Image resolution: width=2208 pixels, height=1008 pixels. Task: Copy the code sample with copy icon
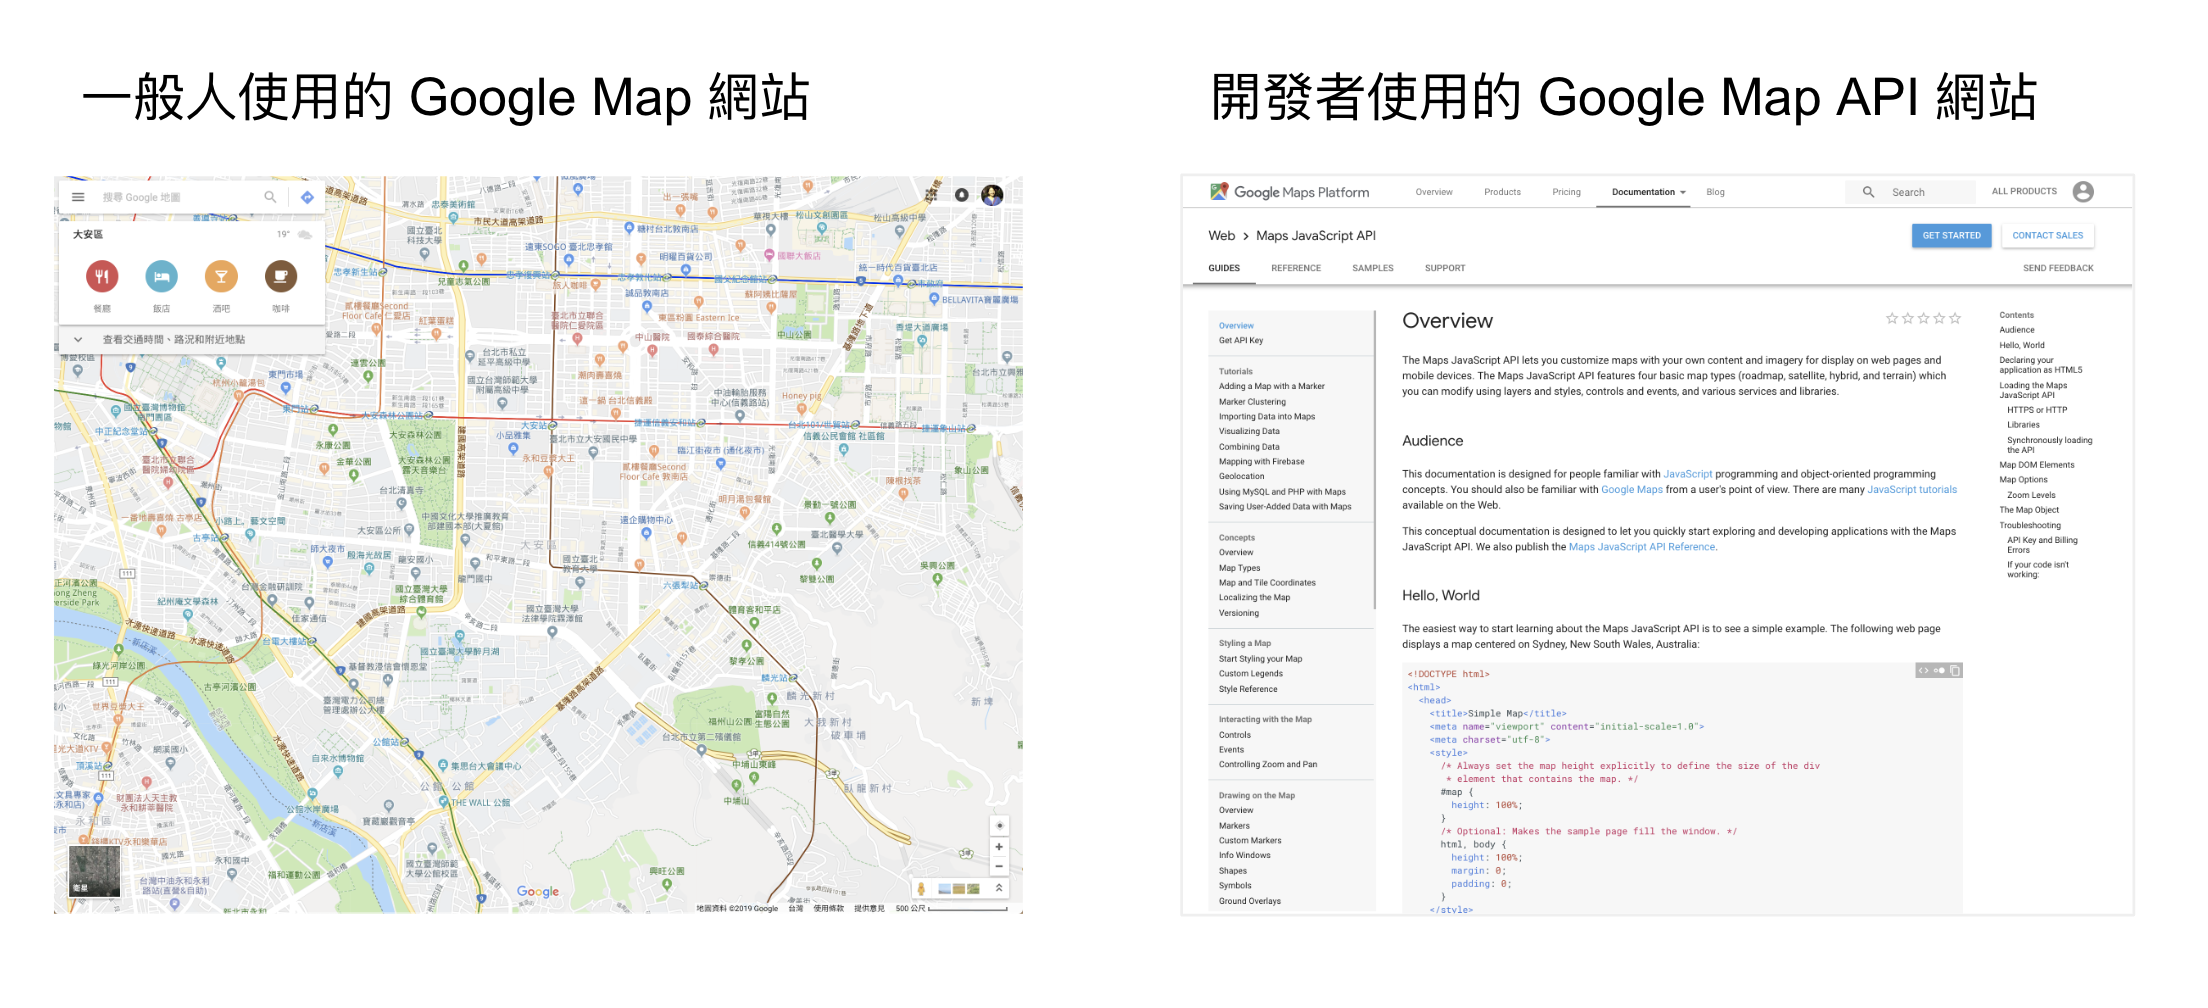tap(1955, 671)
